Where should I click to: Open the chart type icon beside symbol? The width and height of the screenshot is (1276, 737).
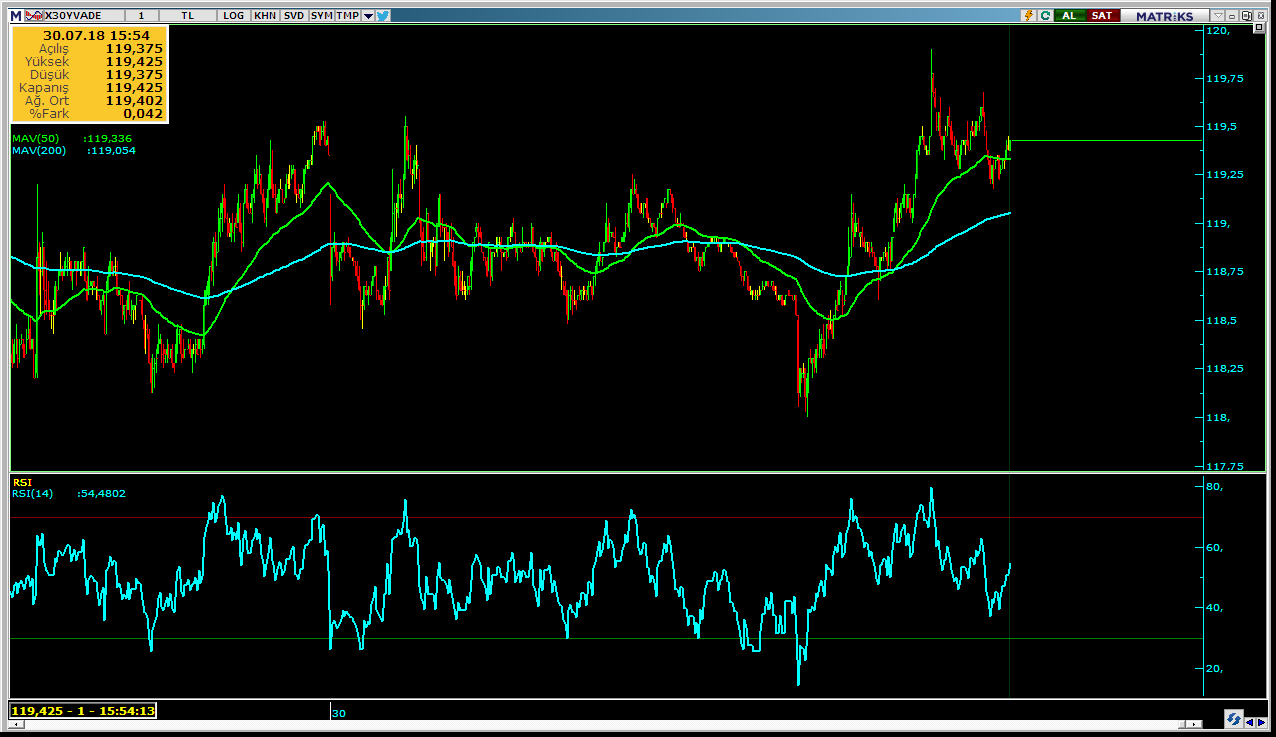[33, 16]
